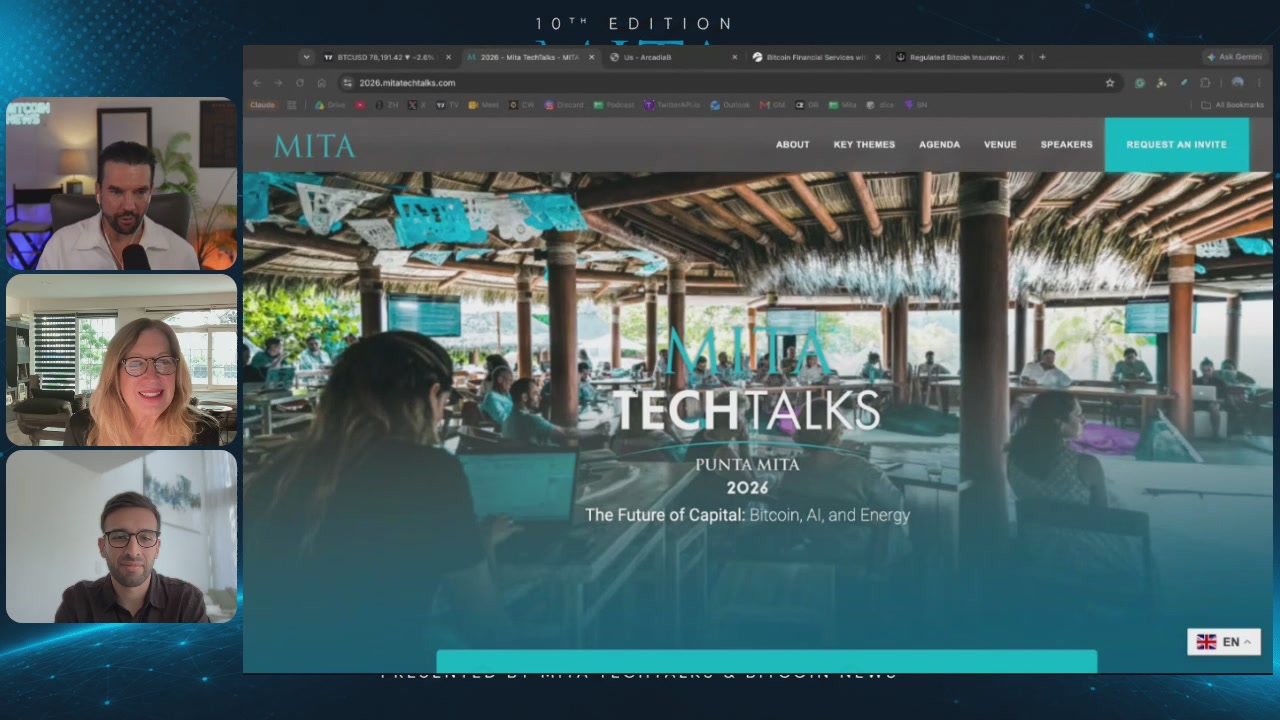Open the Agenda navigation link
Viewport: 1280px width, 720px height.
[939, 145]
